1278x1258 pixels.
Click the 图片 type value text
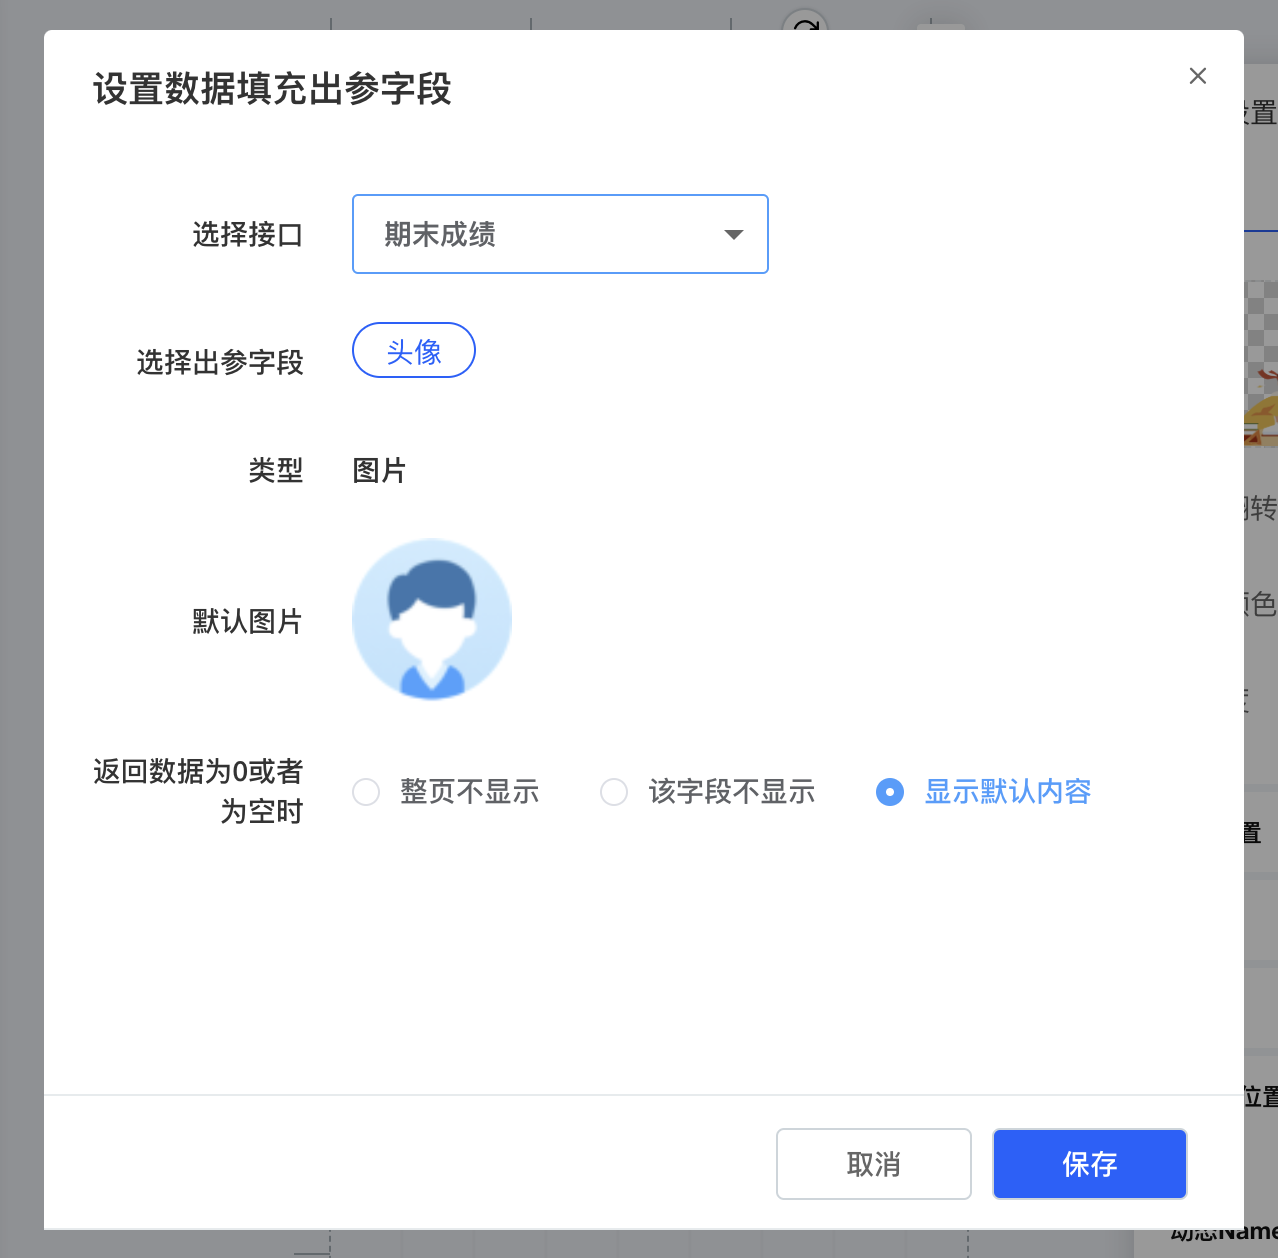click(379, 470)
